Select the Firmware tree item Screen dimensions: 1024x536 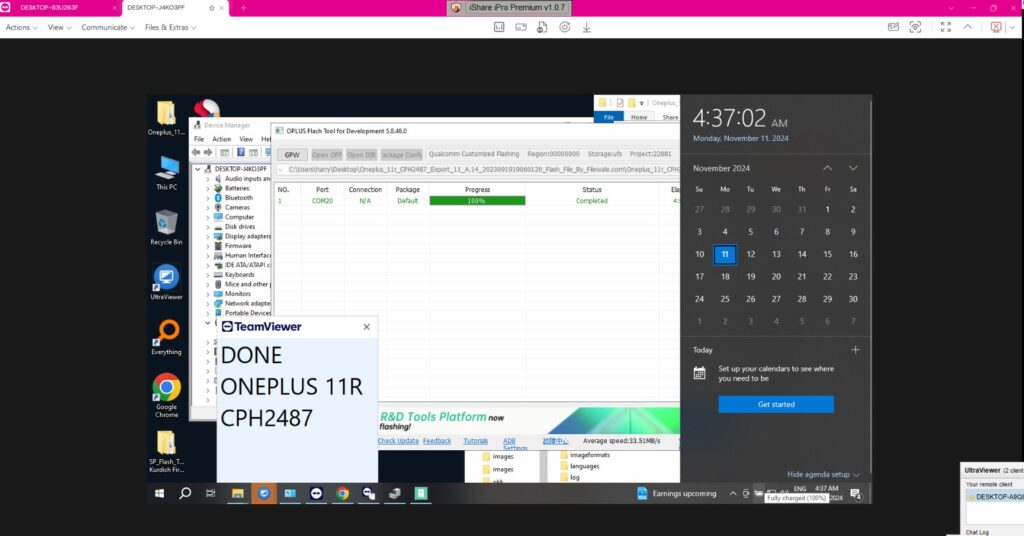point(238,246)
